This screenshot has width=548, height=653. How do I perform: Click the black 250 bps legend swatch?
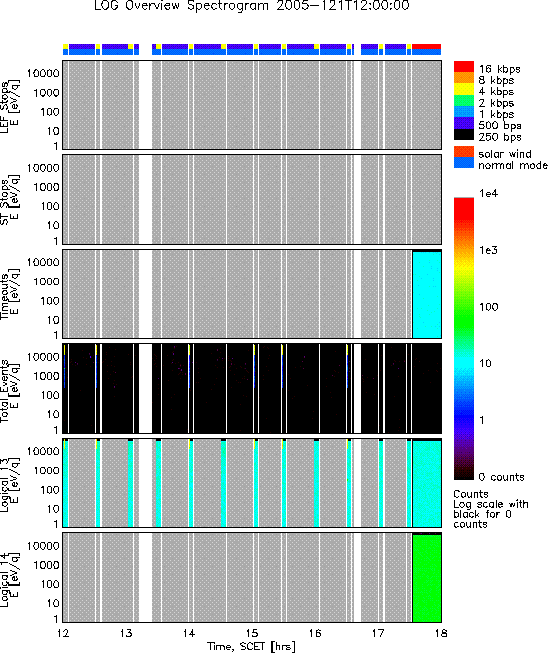[463, 134]
